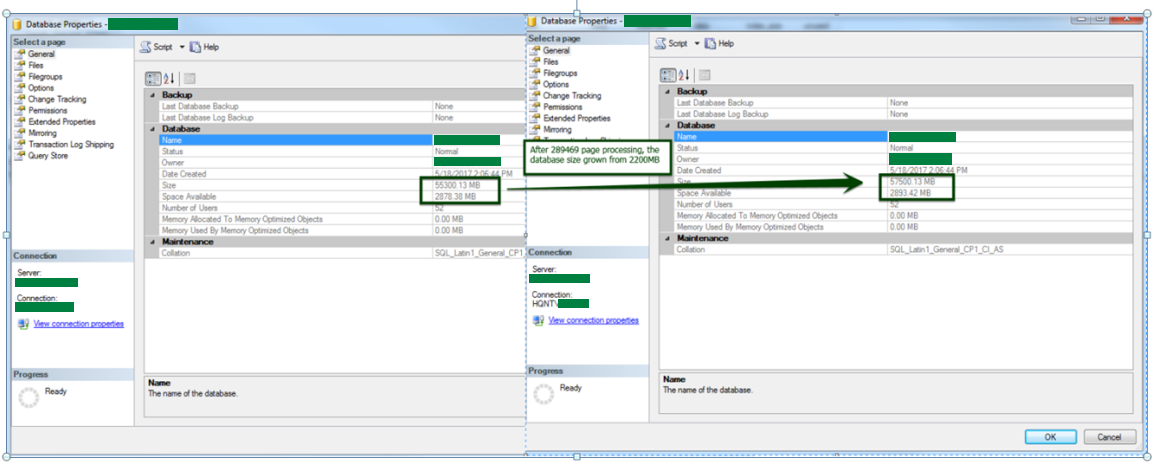Select Status row in window showing 55300.13 MB

341,152
